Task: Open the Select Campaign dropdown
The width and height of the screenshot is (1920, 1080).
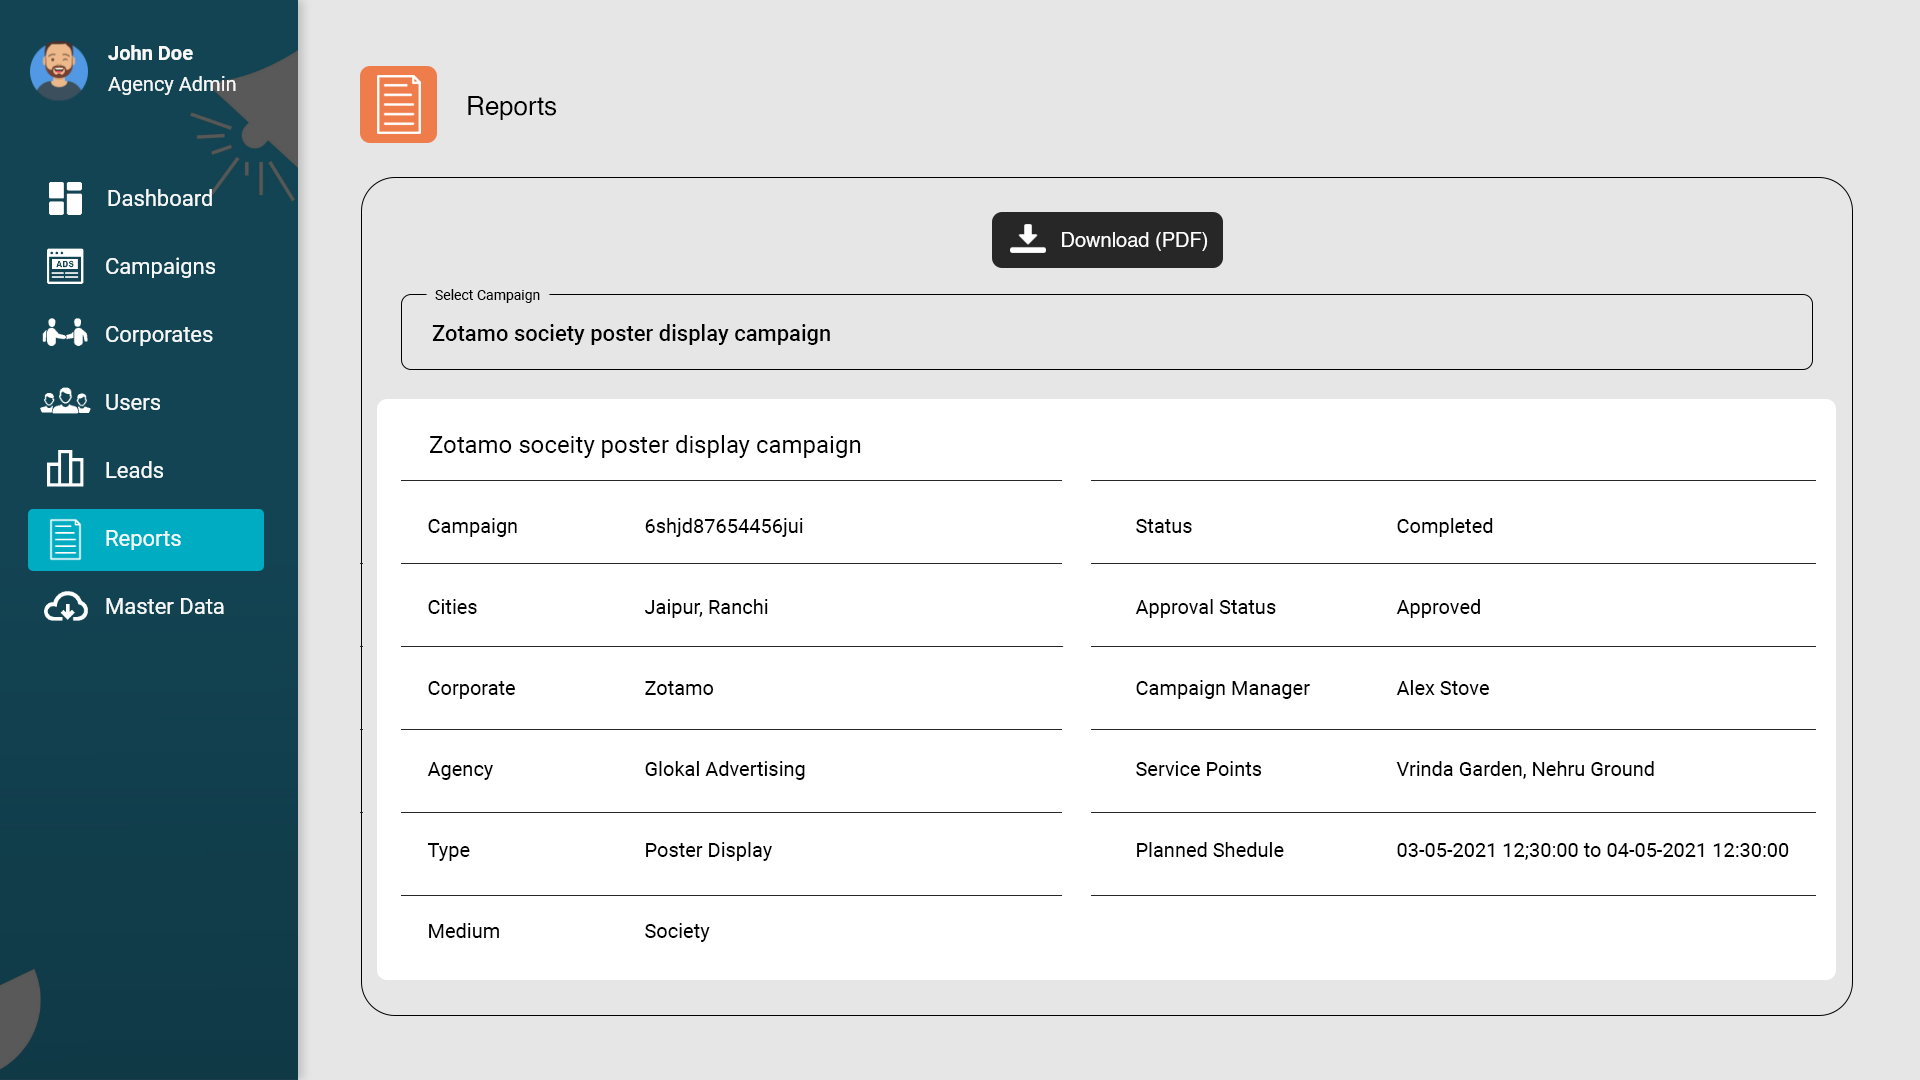Action: pos(1106,333)
